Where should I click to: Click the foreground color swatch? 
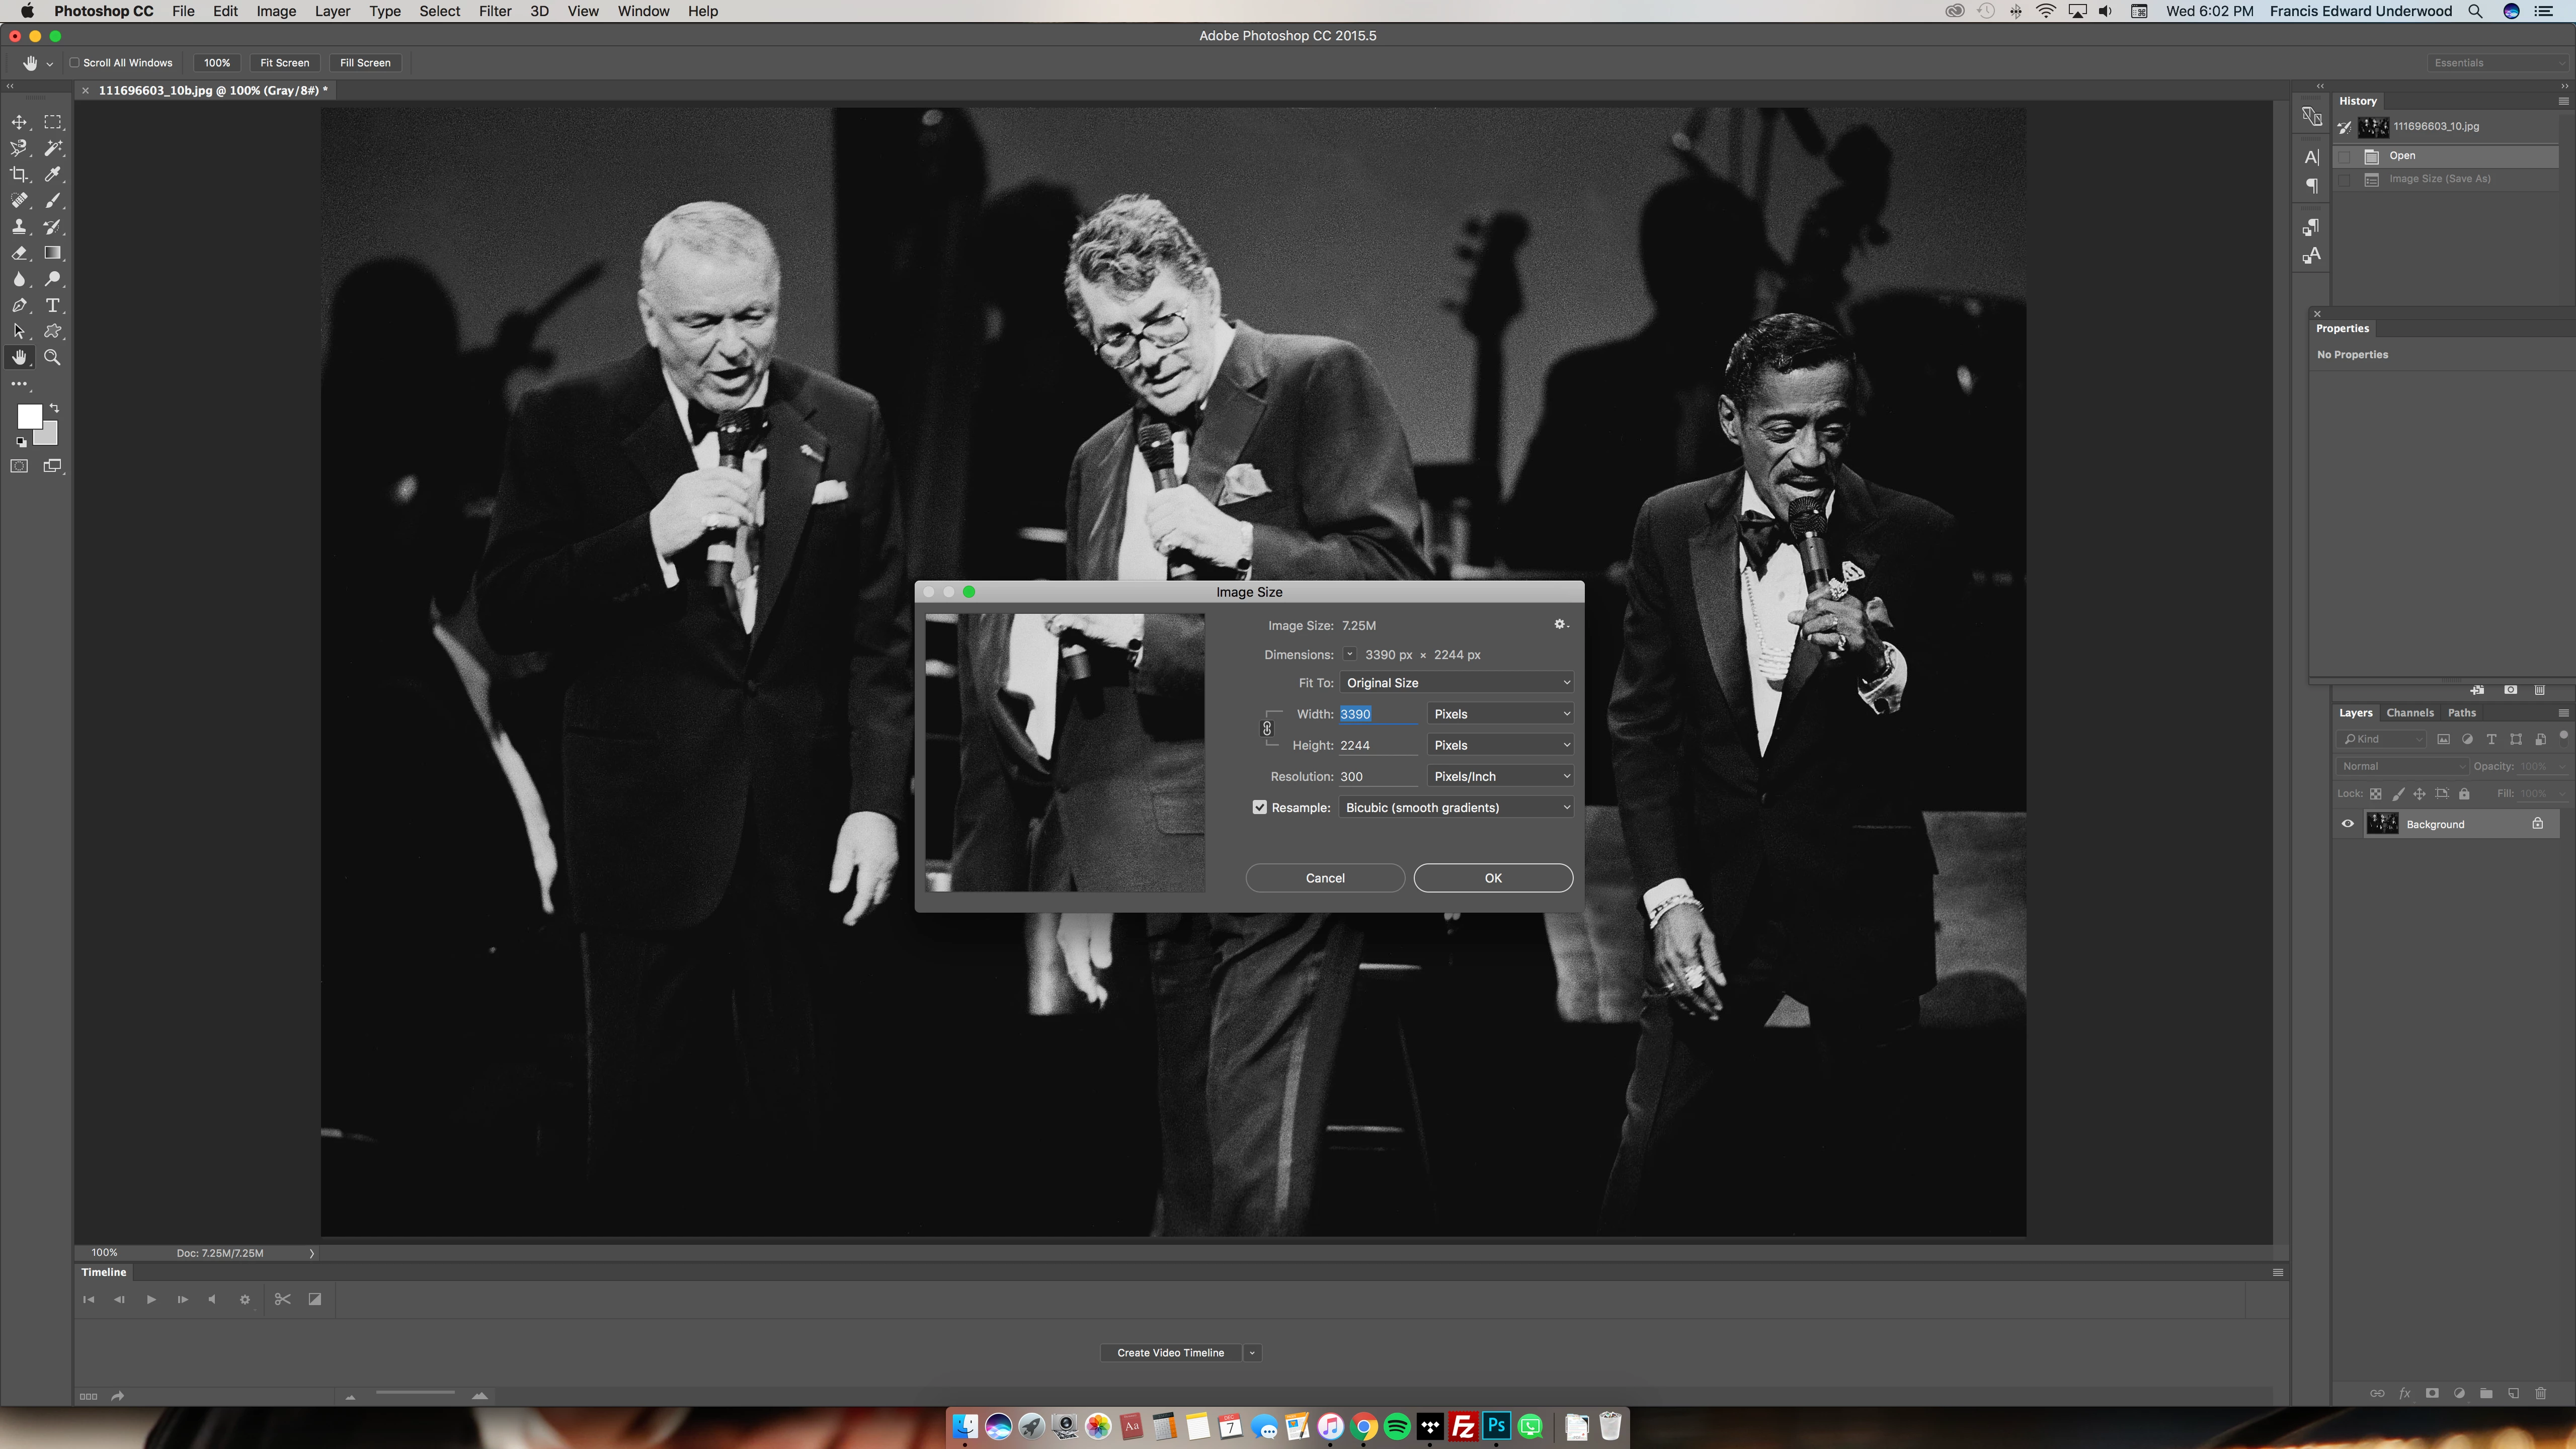pyautogui.click(x=29, y=416)
